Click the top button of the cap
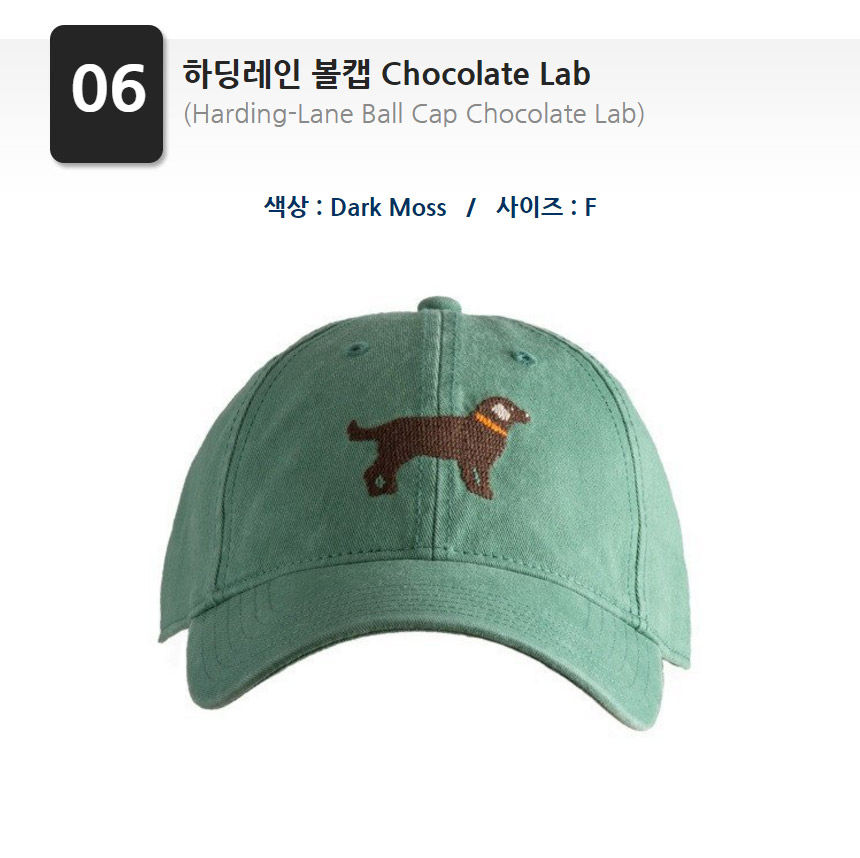Viewport: 860px width, 858px height. tap(440, 304)
